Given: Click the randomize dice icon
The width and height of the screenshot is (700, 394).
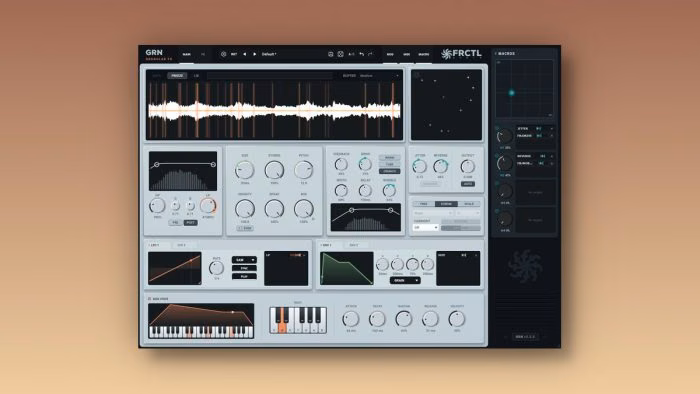Looking at the screenshot, I should [x=340, y=54].
